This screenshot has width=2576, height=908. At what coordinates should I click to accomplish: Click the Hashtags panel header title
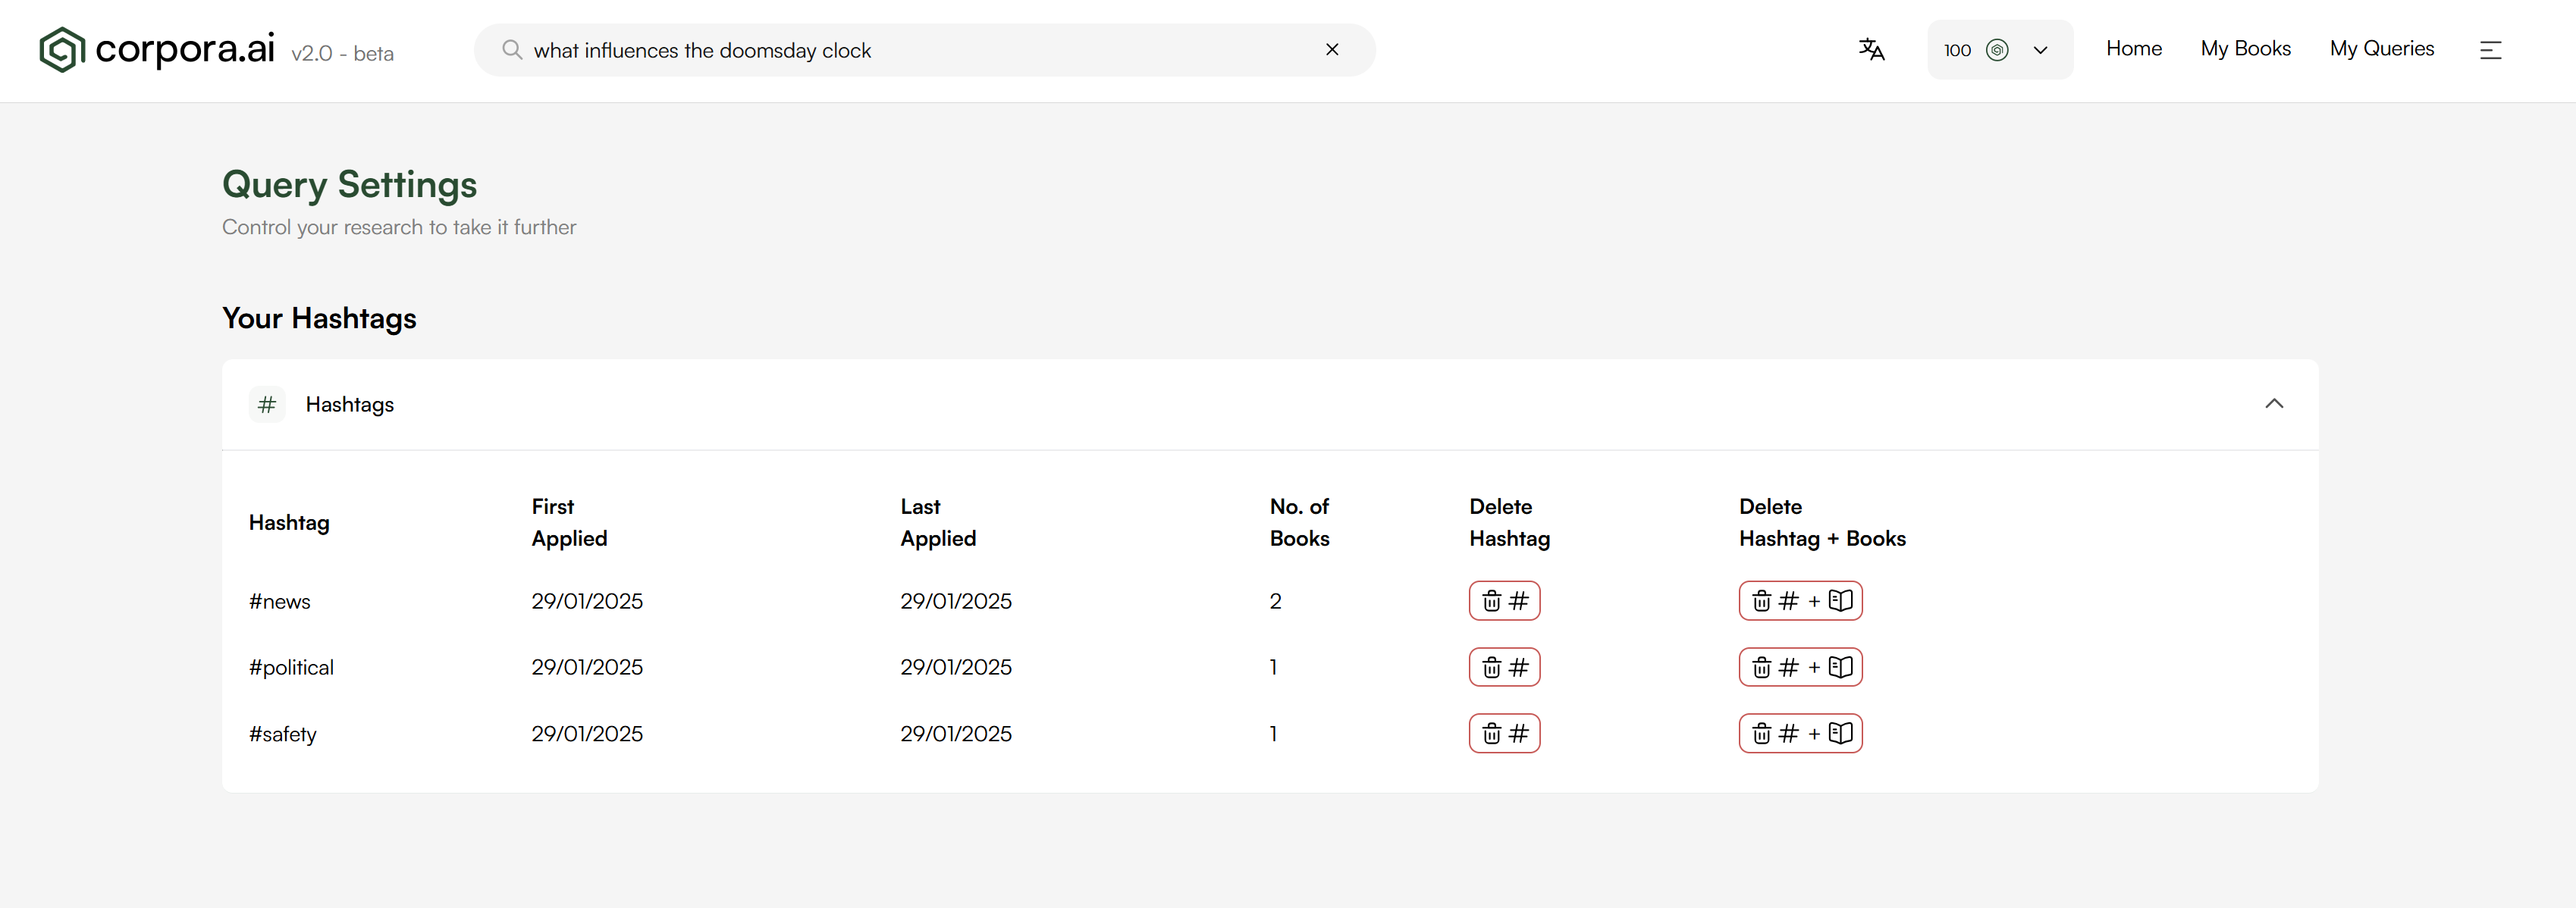[350, 405]
